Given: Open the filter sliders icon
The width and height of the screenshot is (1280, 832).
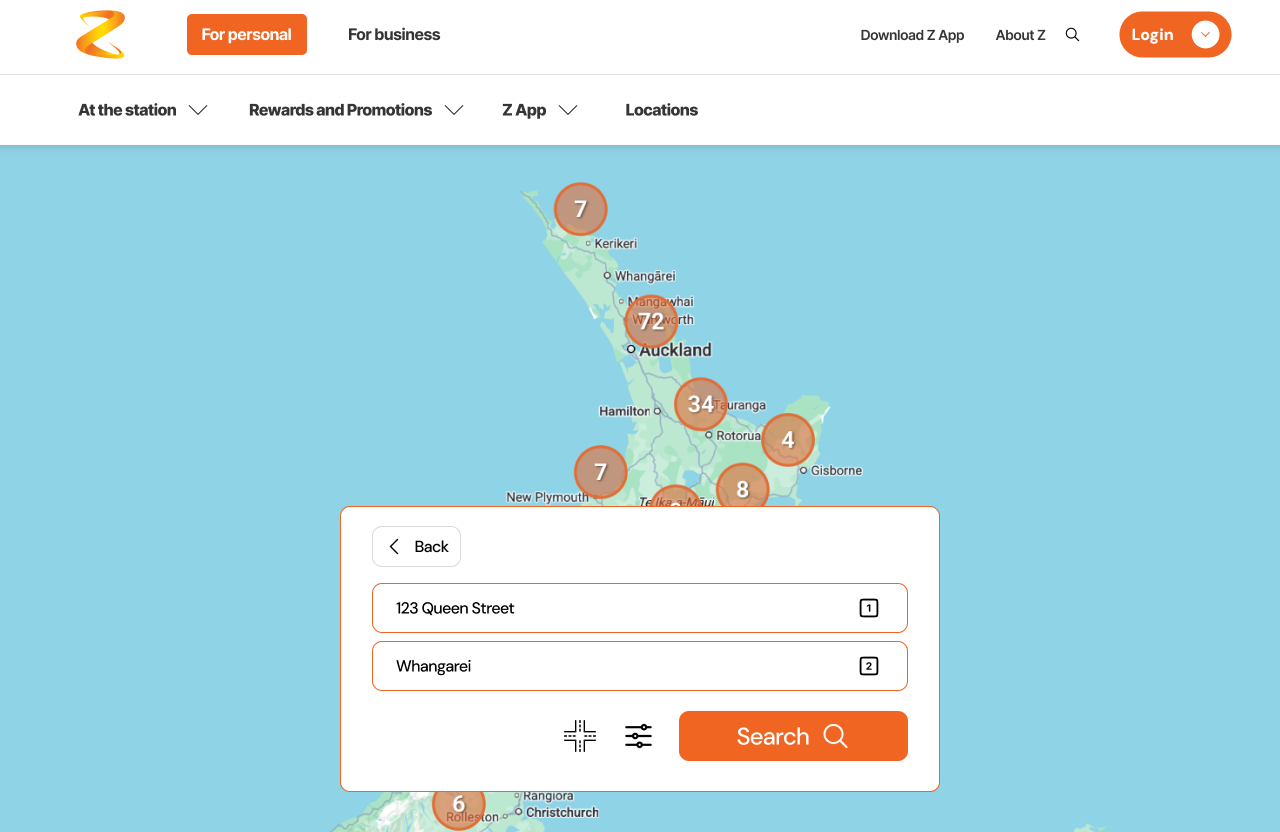Looking at the screenshot, I should [x=639, y=736].
